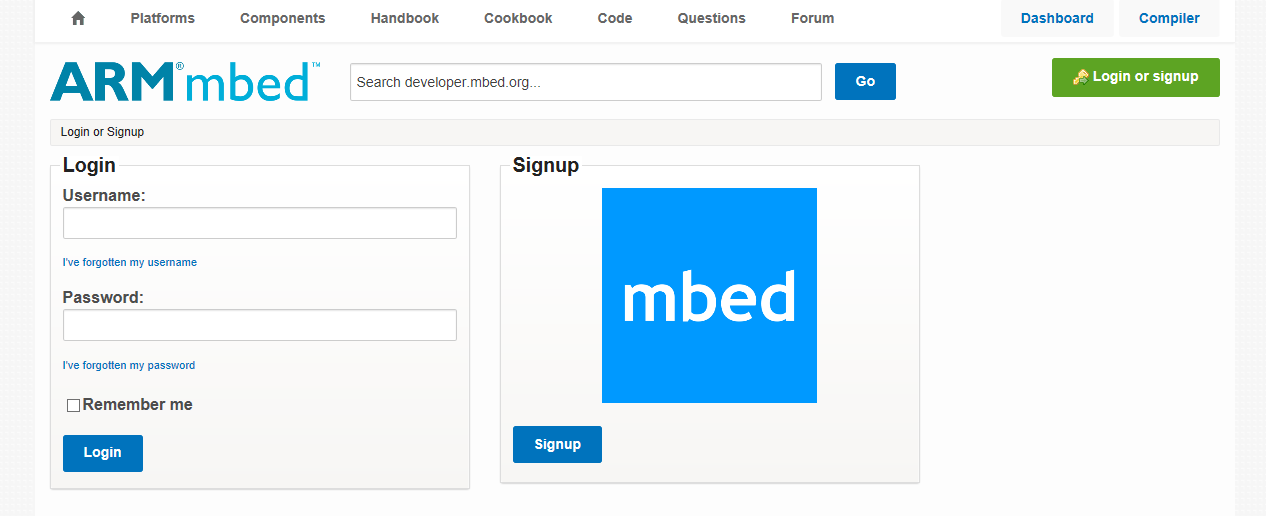Open the Cookbook page

(518, 18)
